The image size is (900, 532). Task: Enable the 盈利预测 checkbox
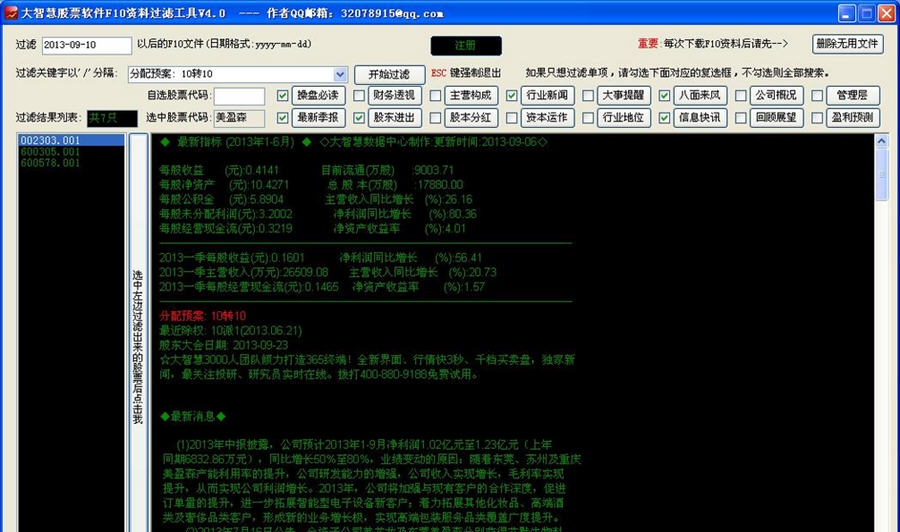pos(817,118)
